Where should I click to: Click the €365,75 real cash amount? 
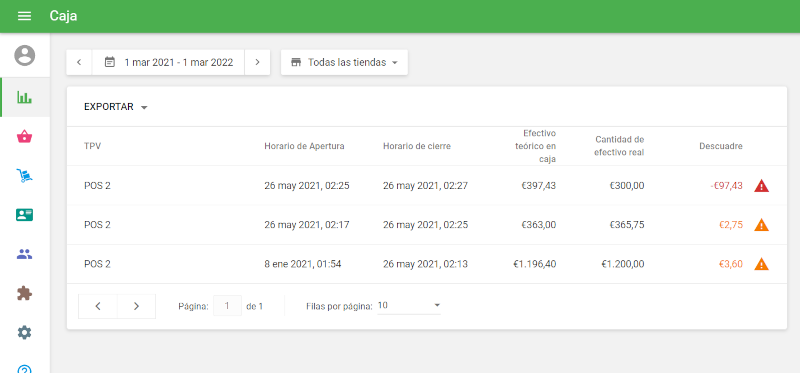627,225
